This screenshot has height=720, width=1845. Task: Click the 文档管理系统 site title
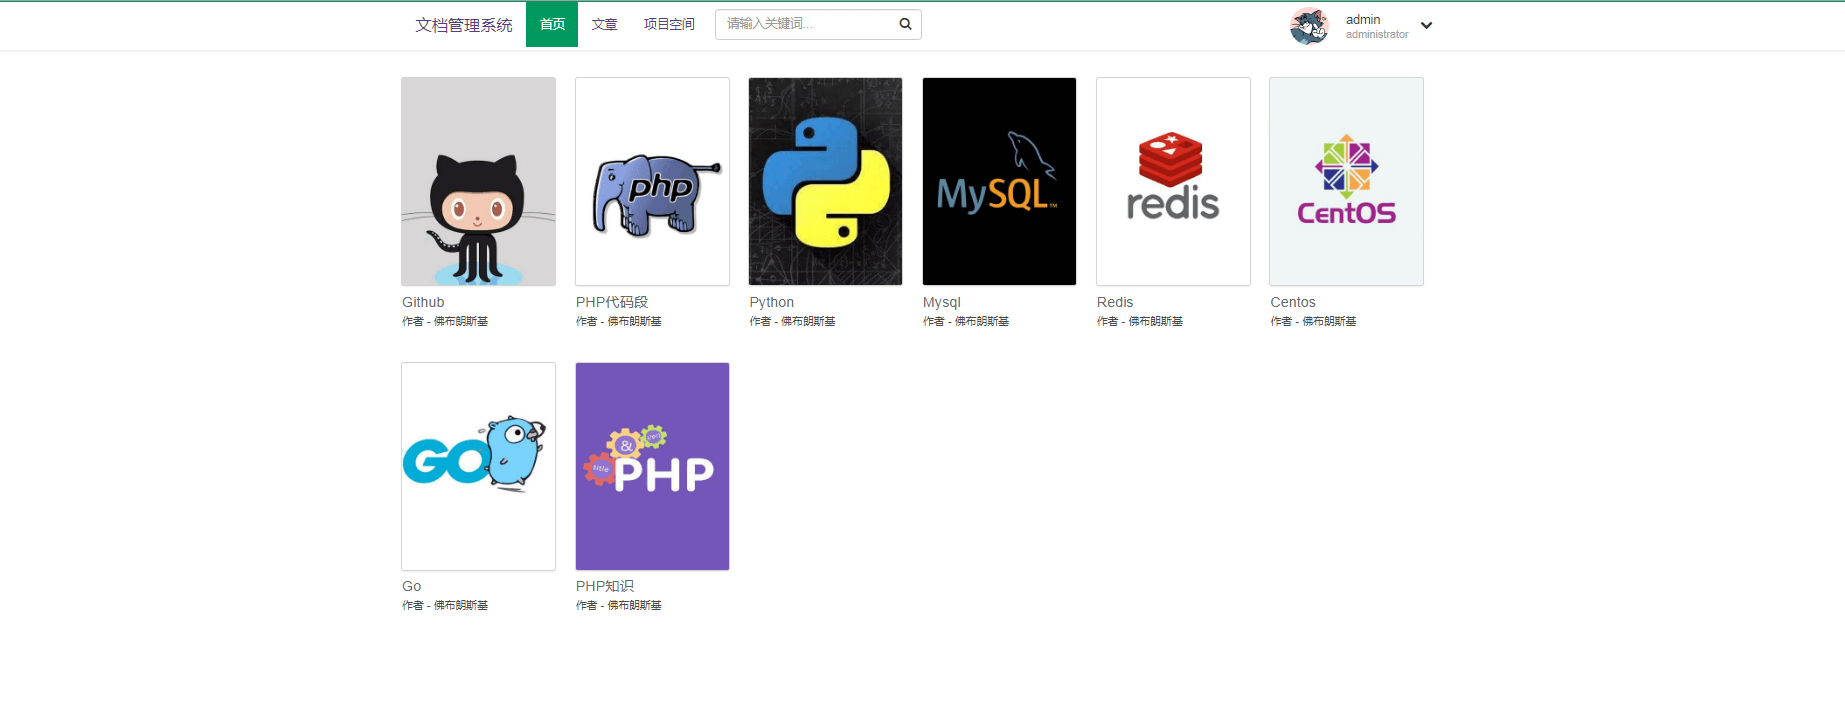464,25
